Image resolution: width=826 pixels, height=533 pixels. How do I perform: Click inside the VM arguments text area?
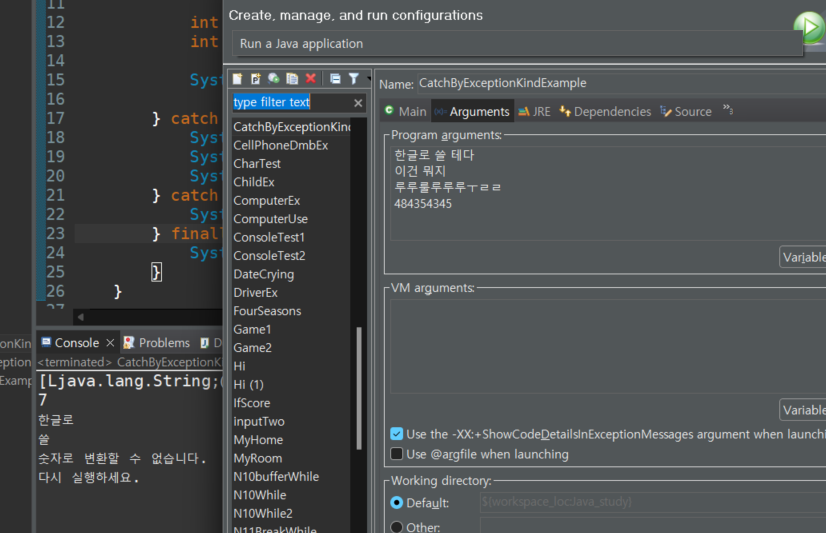pyautogui.click(x=608, y=347)
